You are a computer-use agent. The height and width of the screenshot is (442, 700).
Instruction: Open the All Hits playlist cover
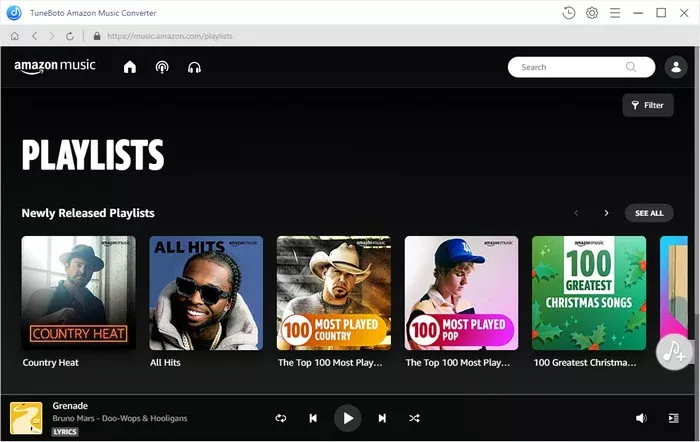[206, 293]
